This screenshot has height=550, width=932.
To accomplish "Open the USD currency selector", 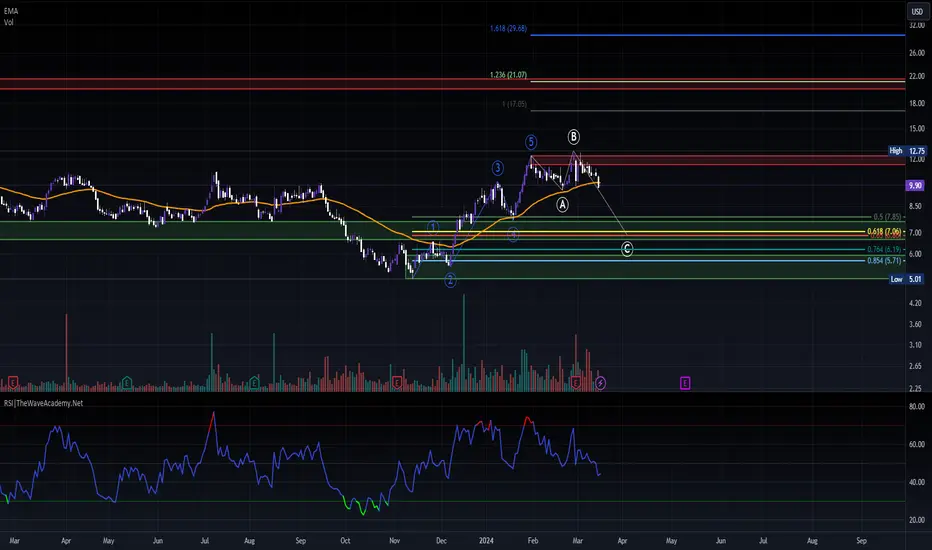I will 918,11.
